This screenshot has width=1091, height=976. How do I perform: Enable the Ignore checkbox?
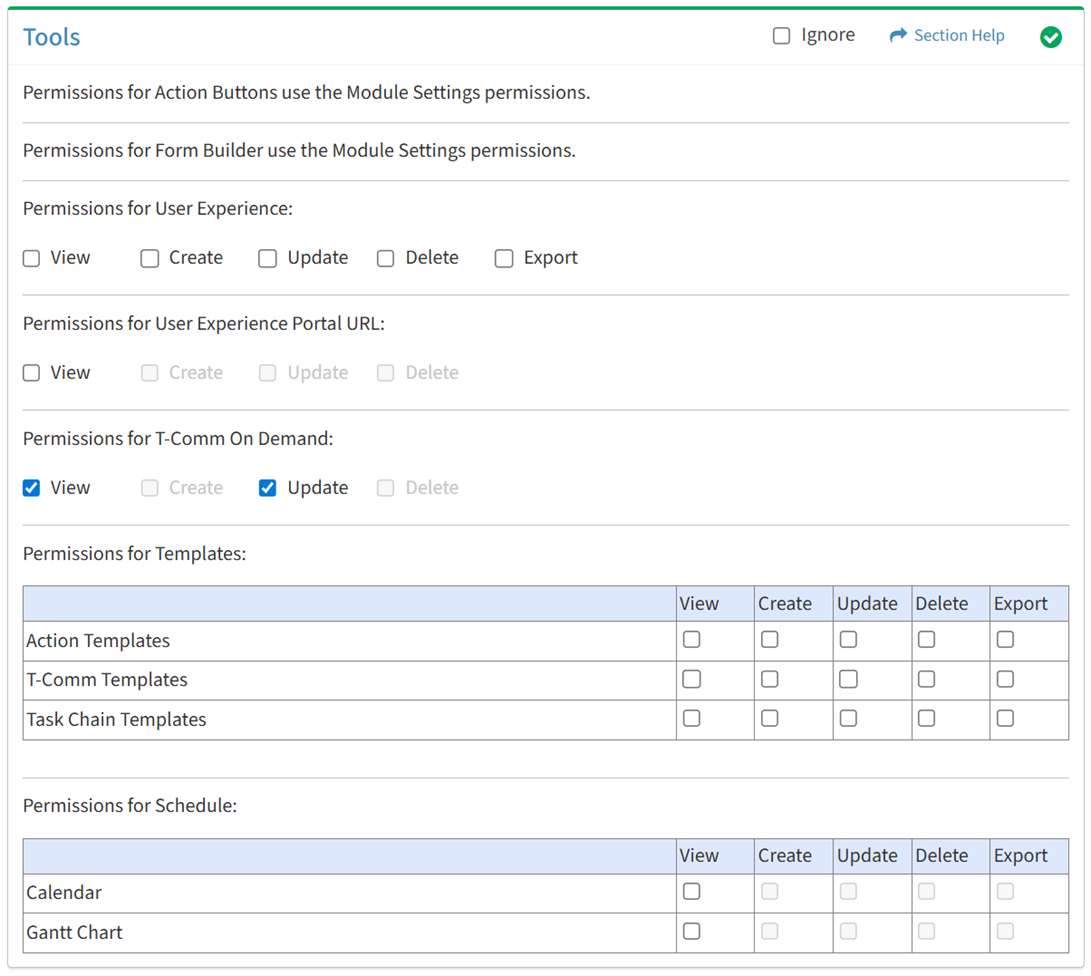pos(781,36)
